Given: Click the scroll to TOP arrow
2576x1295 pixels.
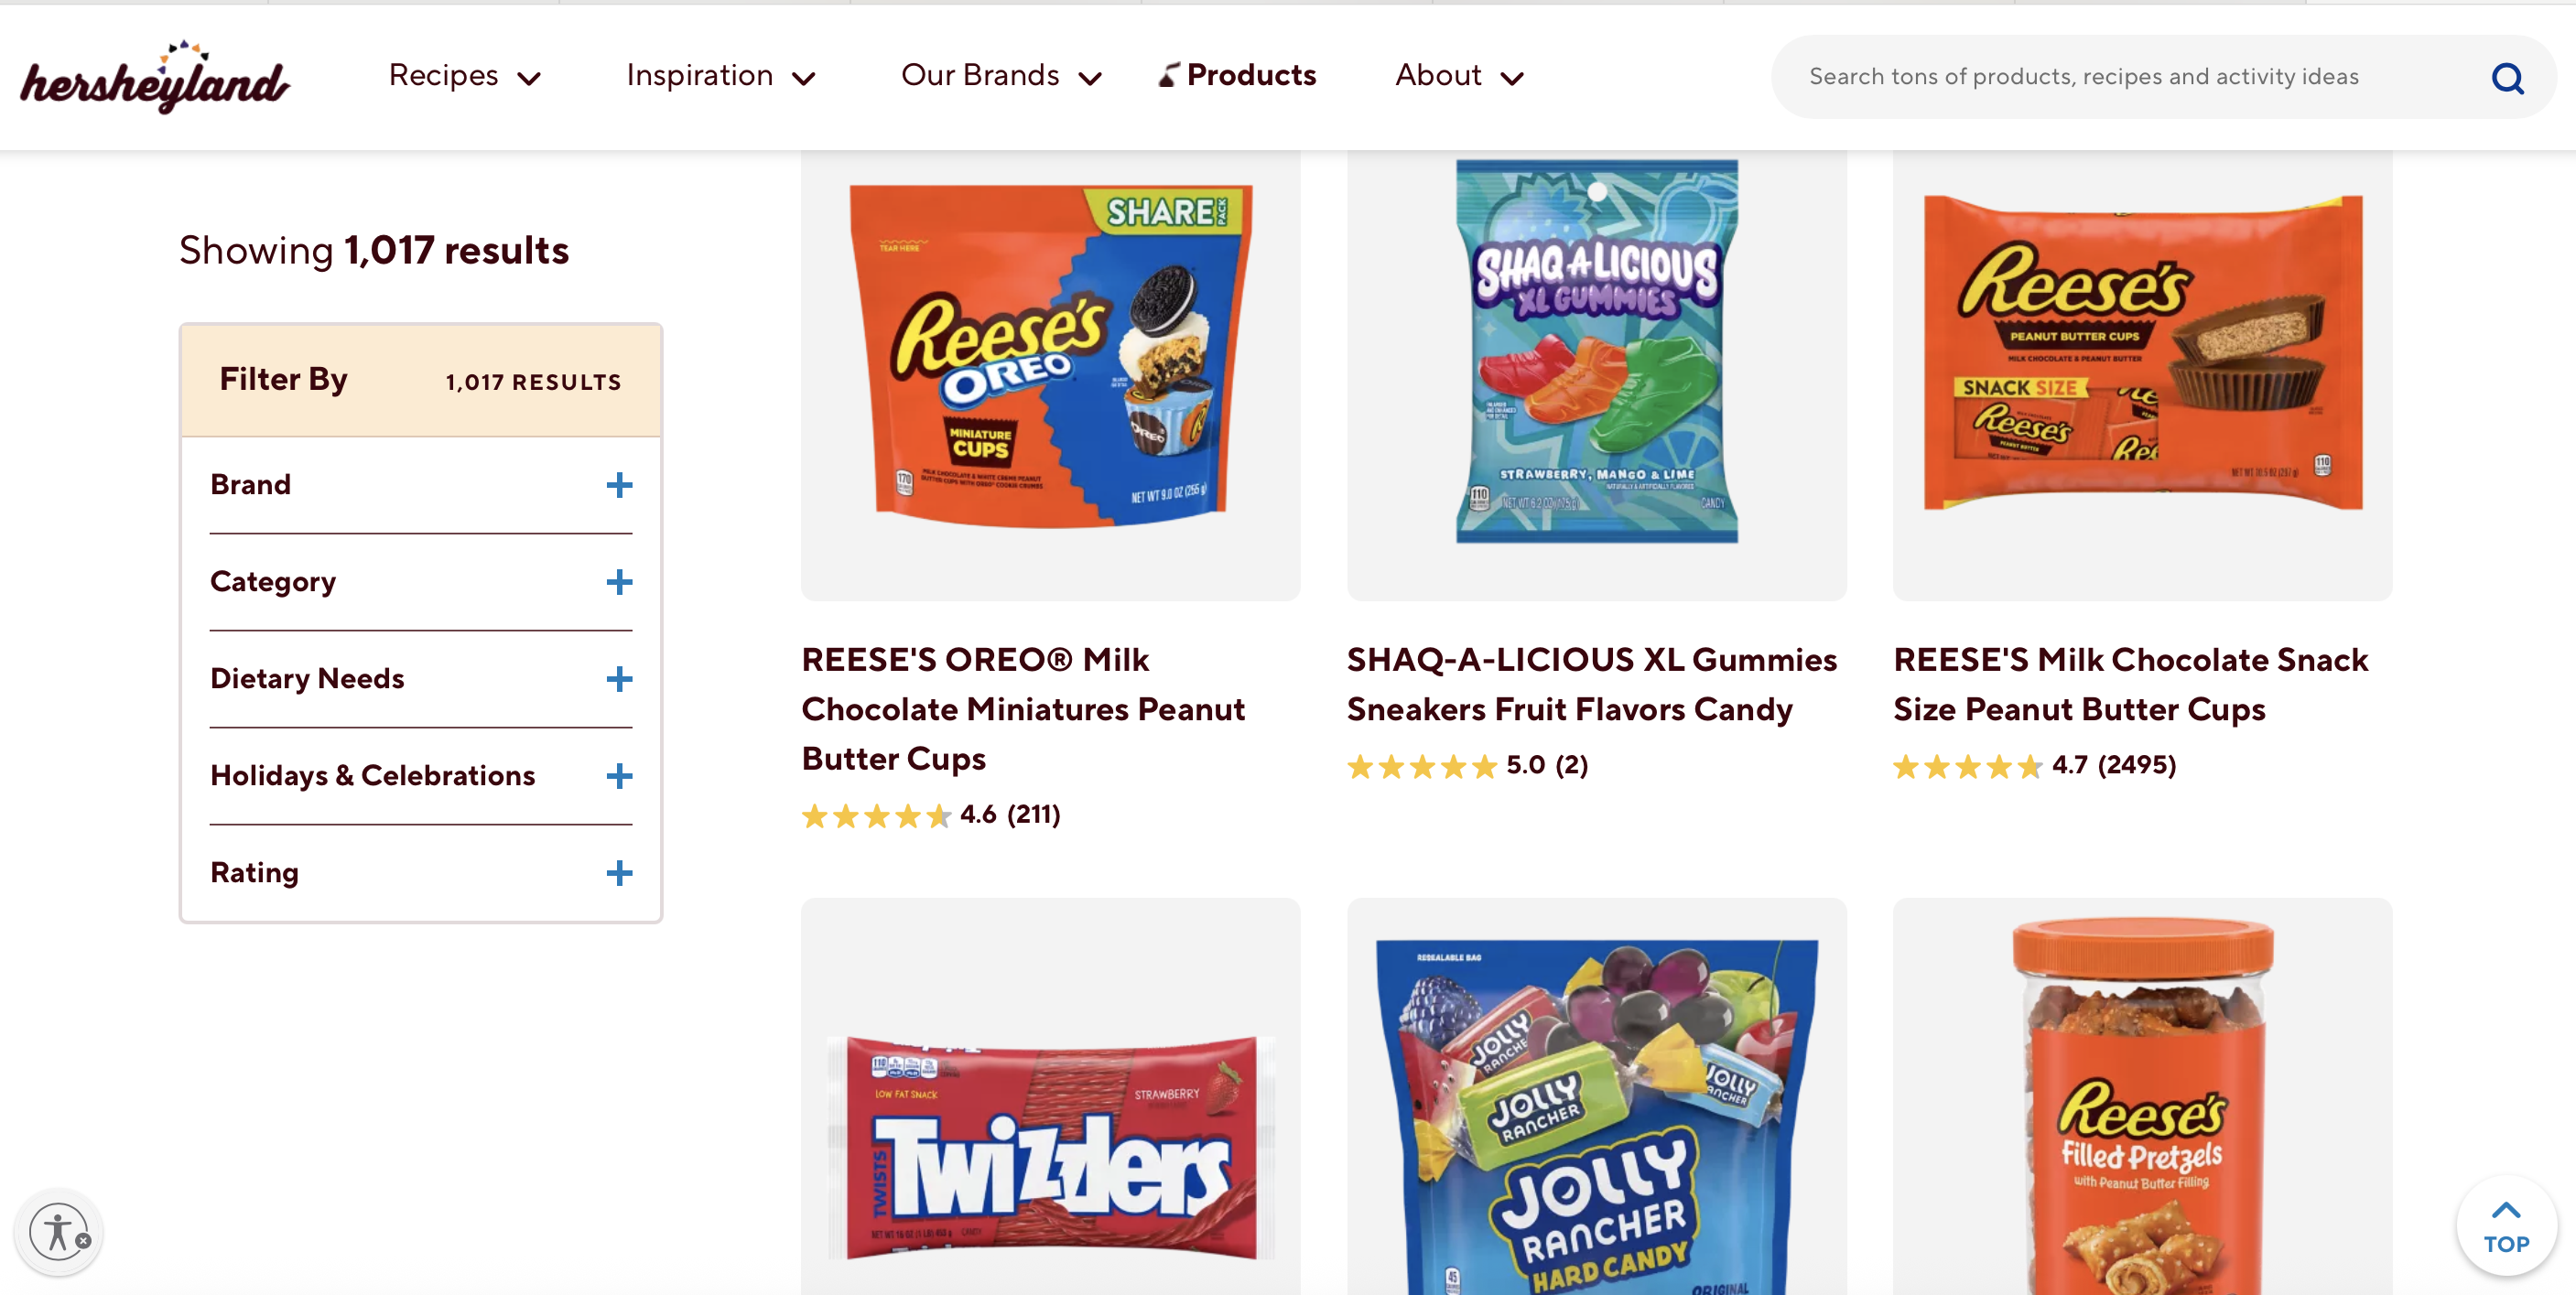Looking at the screenshot, I should tap(2505, 1226).
